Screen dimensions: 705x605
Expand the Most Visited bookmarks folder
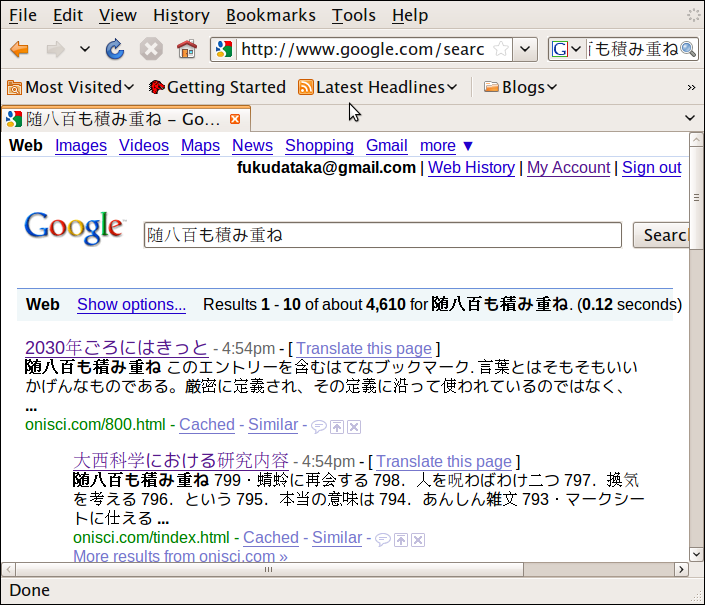click(71, 87)
